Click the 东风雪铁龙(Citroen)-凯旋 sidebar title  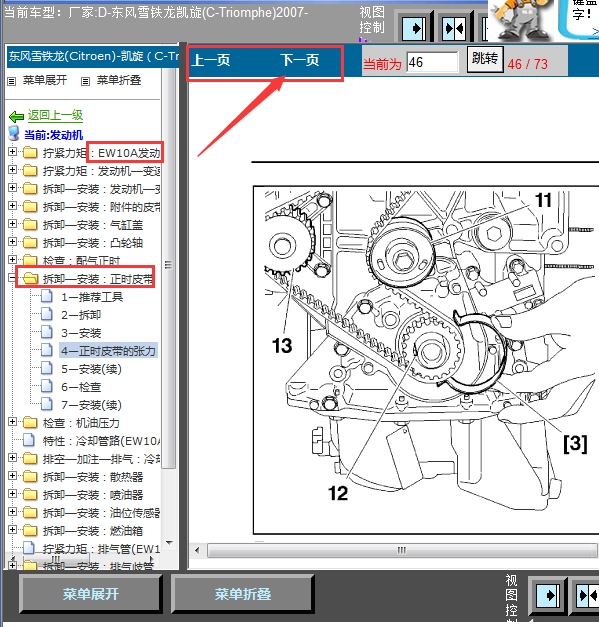tap(94, 56)
